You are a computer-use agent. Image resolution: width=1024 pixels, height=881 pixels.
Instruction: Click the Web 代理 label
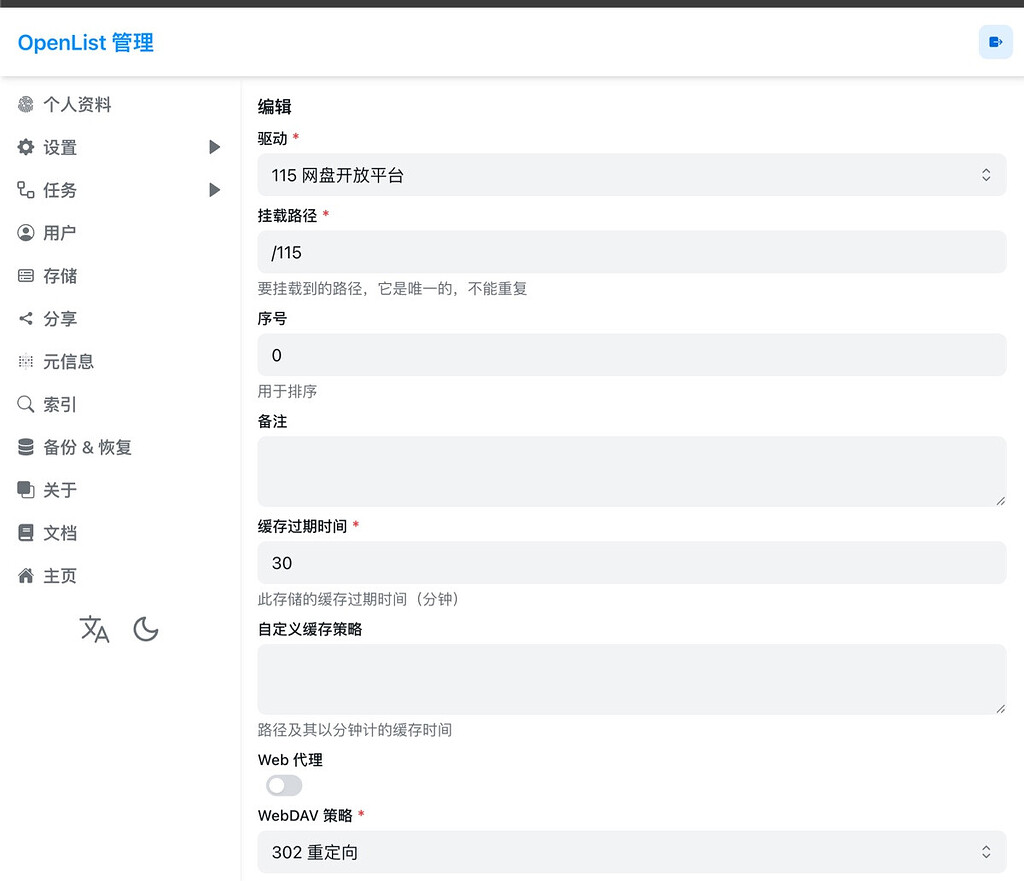290,760
